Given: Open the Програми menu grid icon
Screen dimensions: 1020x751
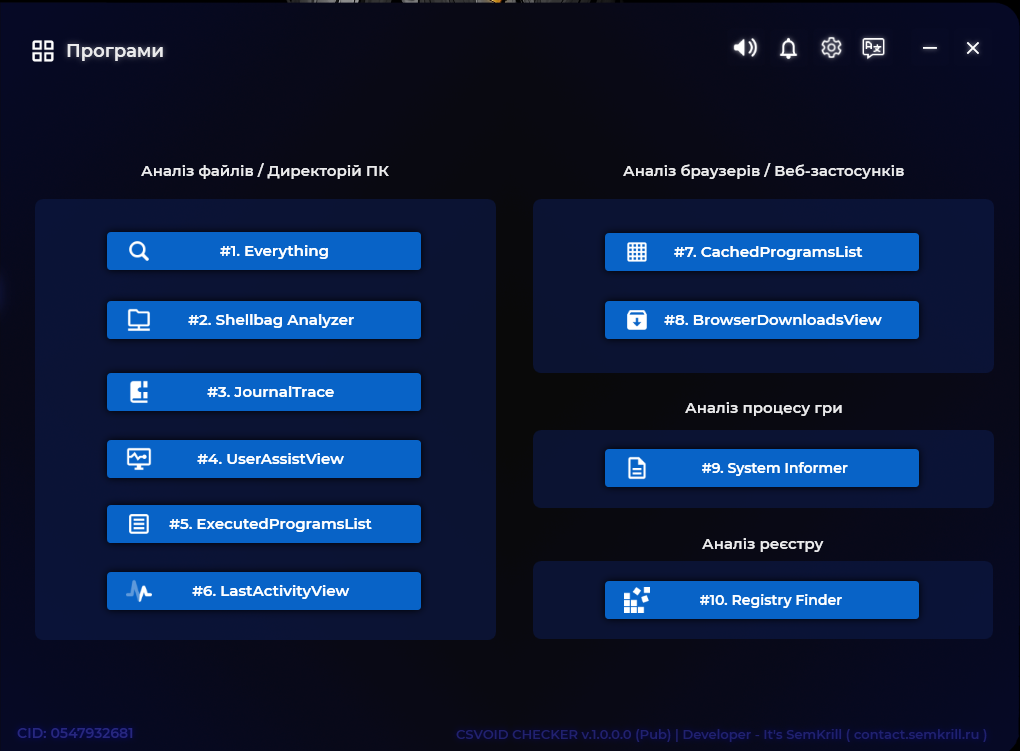Looking at the screenshot, I should click(x=43, y=51).
